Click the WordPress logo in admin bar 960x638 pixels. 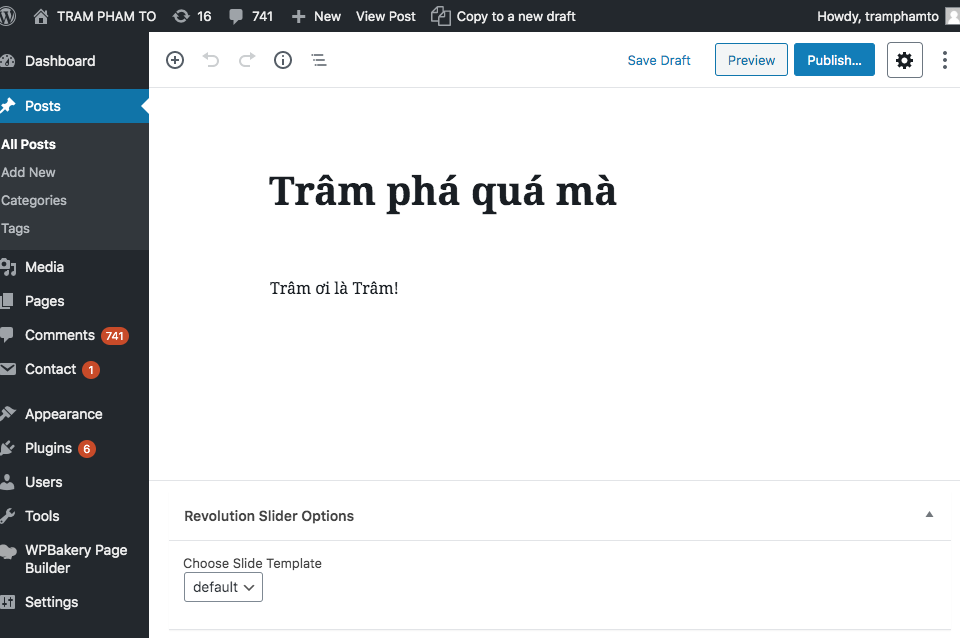tap(9, 16)
